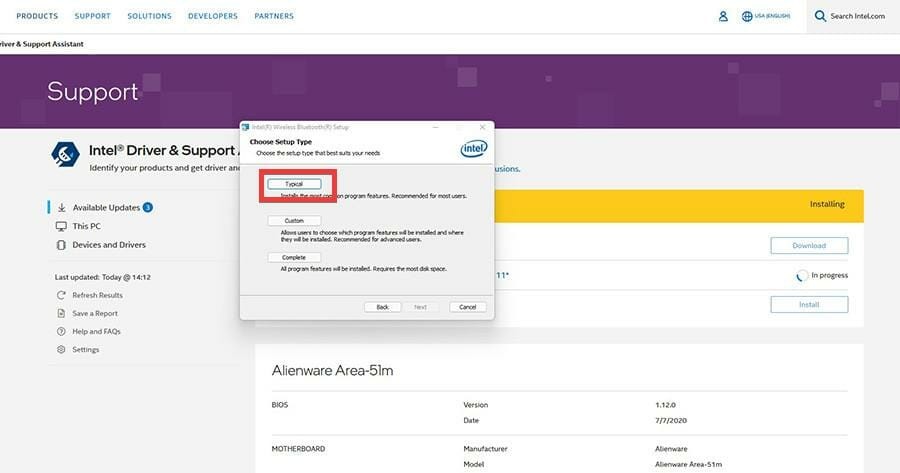Choose the Custom setup type
The image size is (900, 473).
coord(294,220)
